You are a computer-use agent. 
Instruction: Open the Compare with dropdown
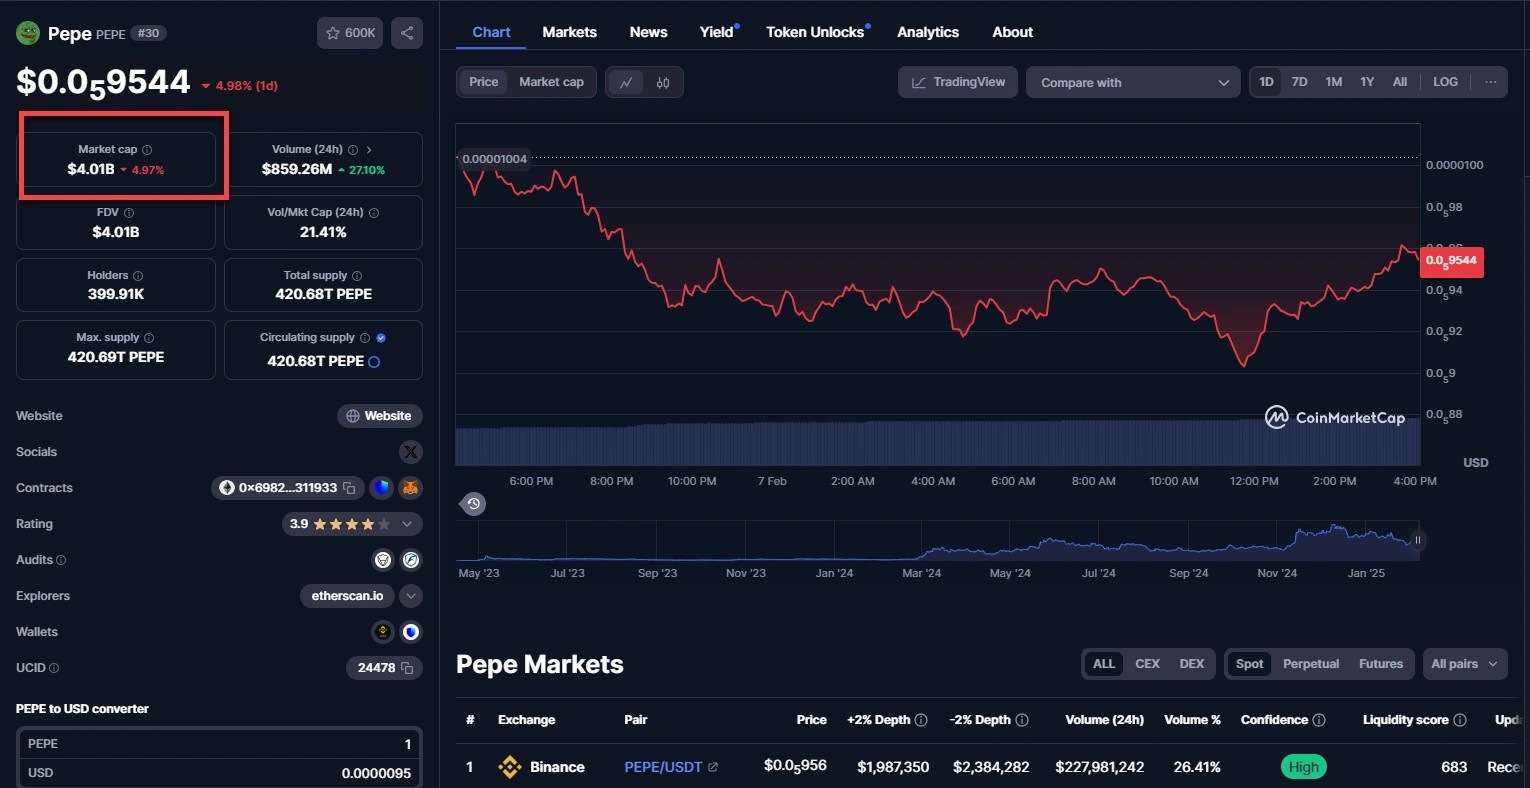point(1133,82)
